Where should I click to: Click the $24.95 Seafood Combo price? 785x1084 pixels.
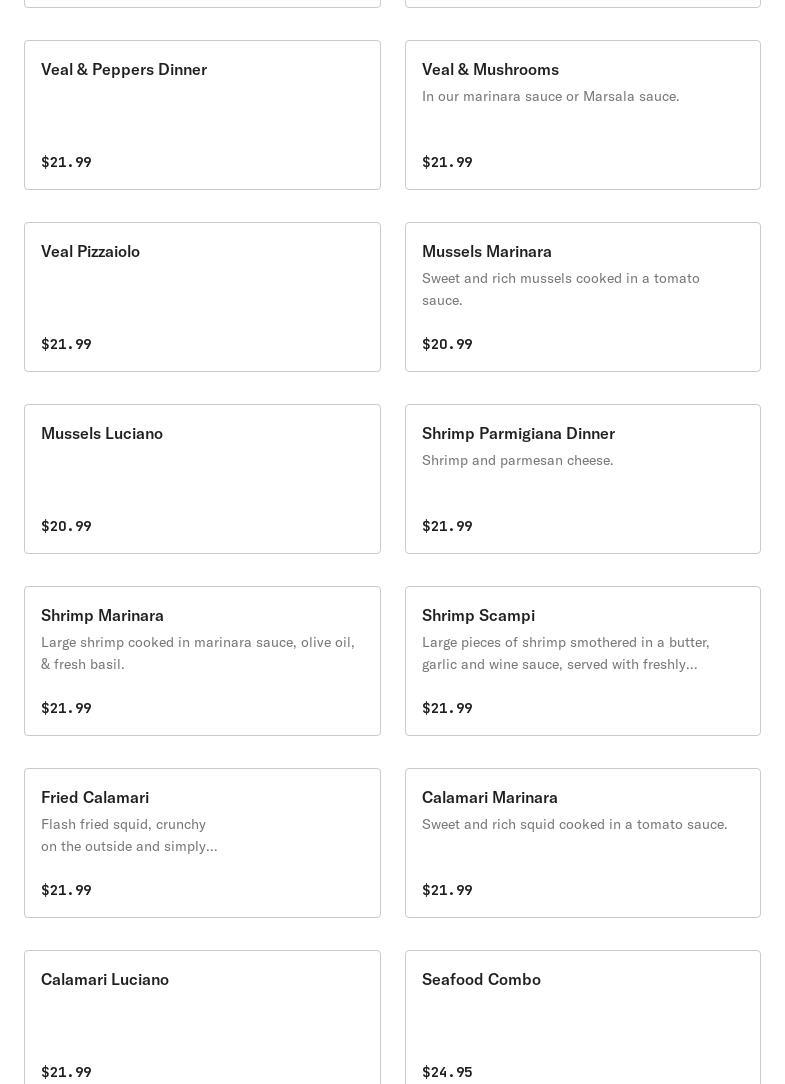[x=447, y=1072]
